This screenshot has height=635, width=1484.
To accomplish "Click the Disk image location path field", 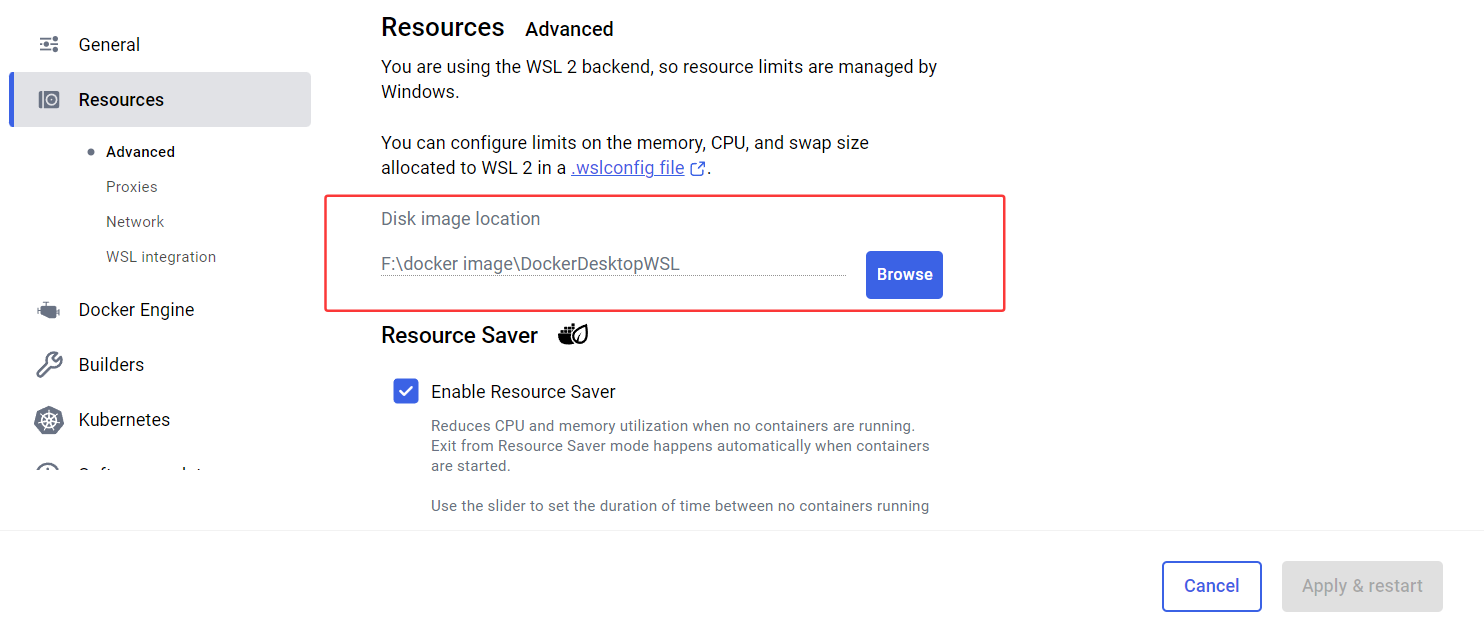I will click(x=612, y=265).
